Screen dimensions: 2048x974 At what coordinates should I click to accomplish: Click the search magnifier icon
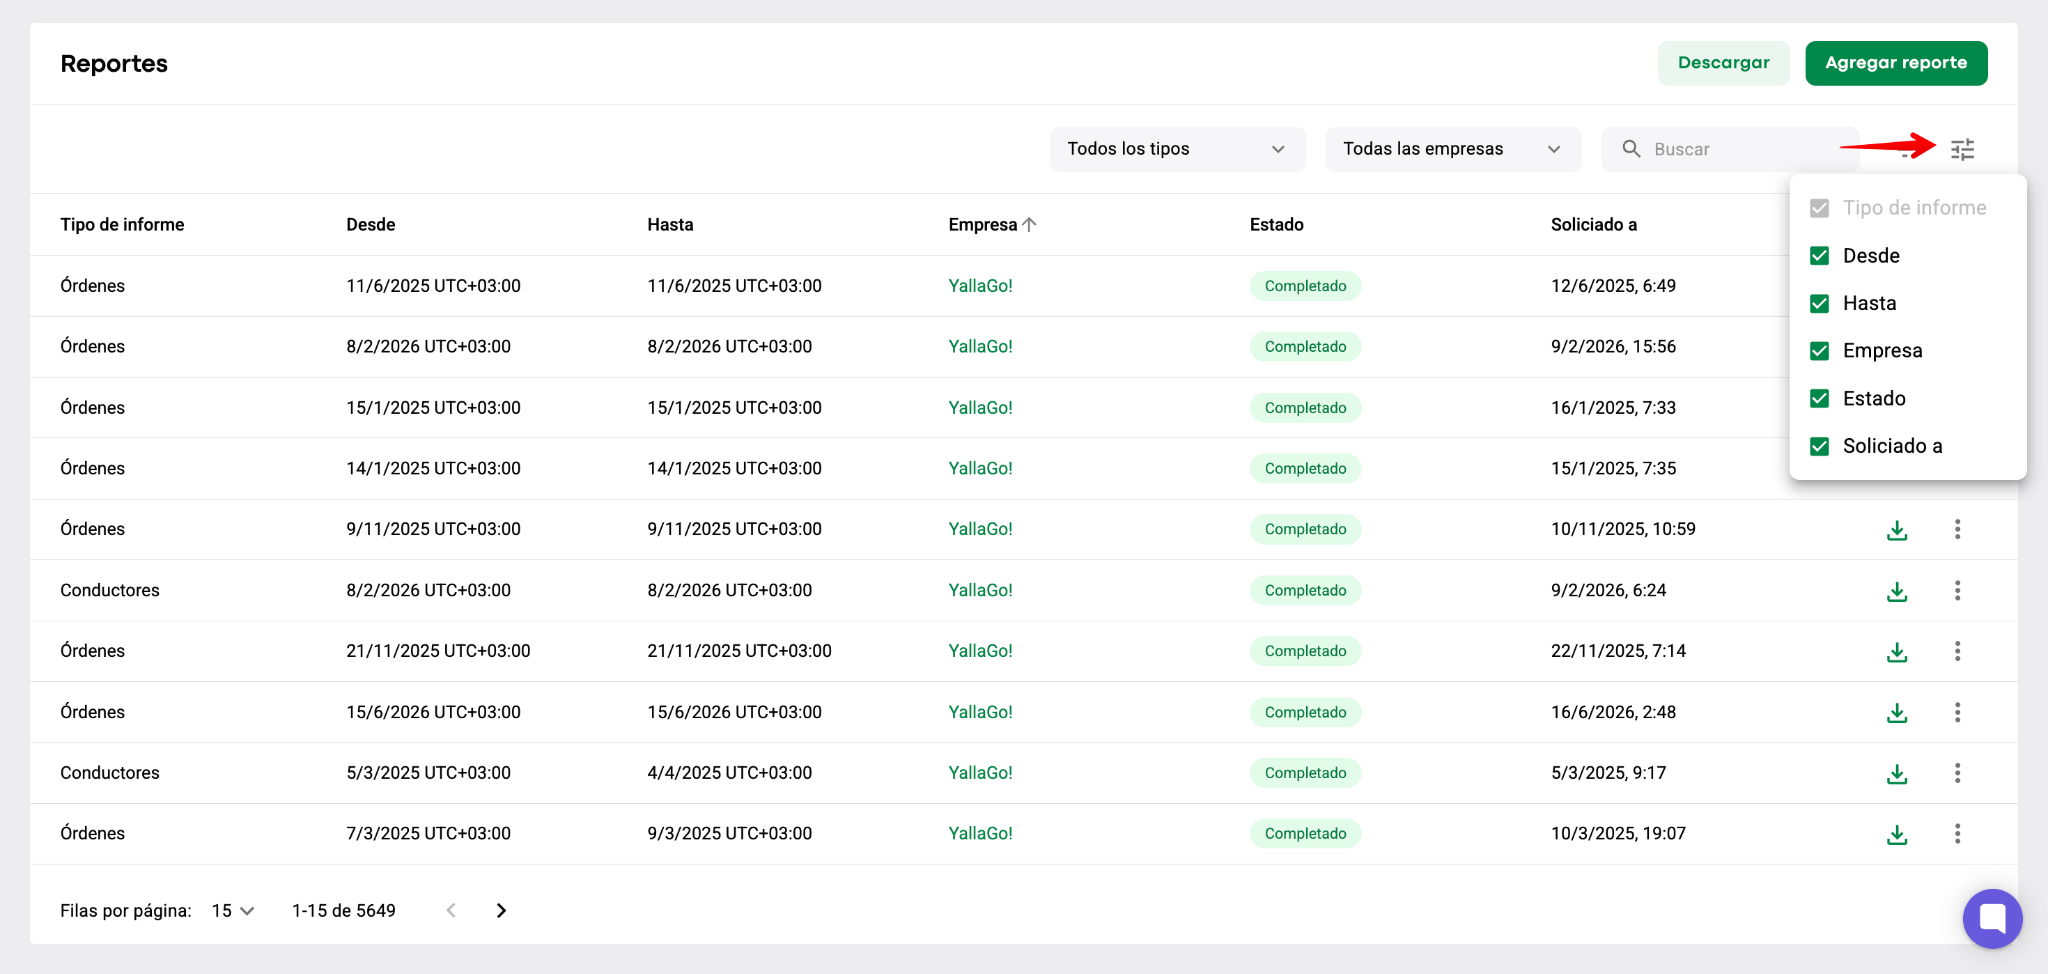(1631, 149)
